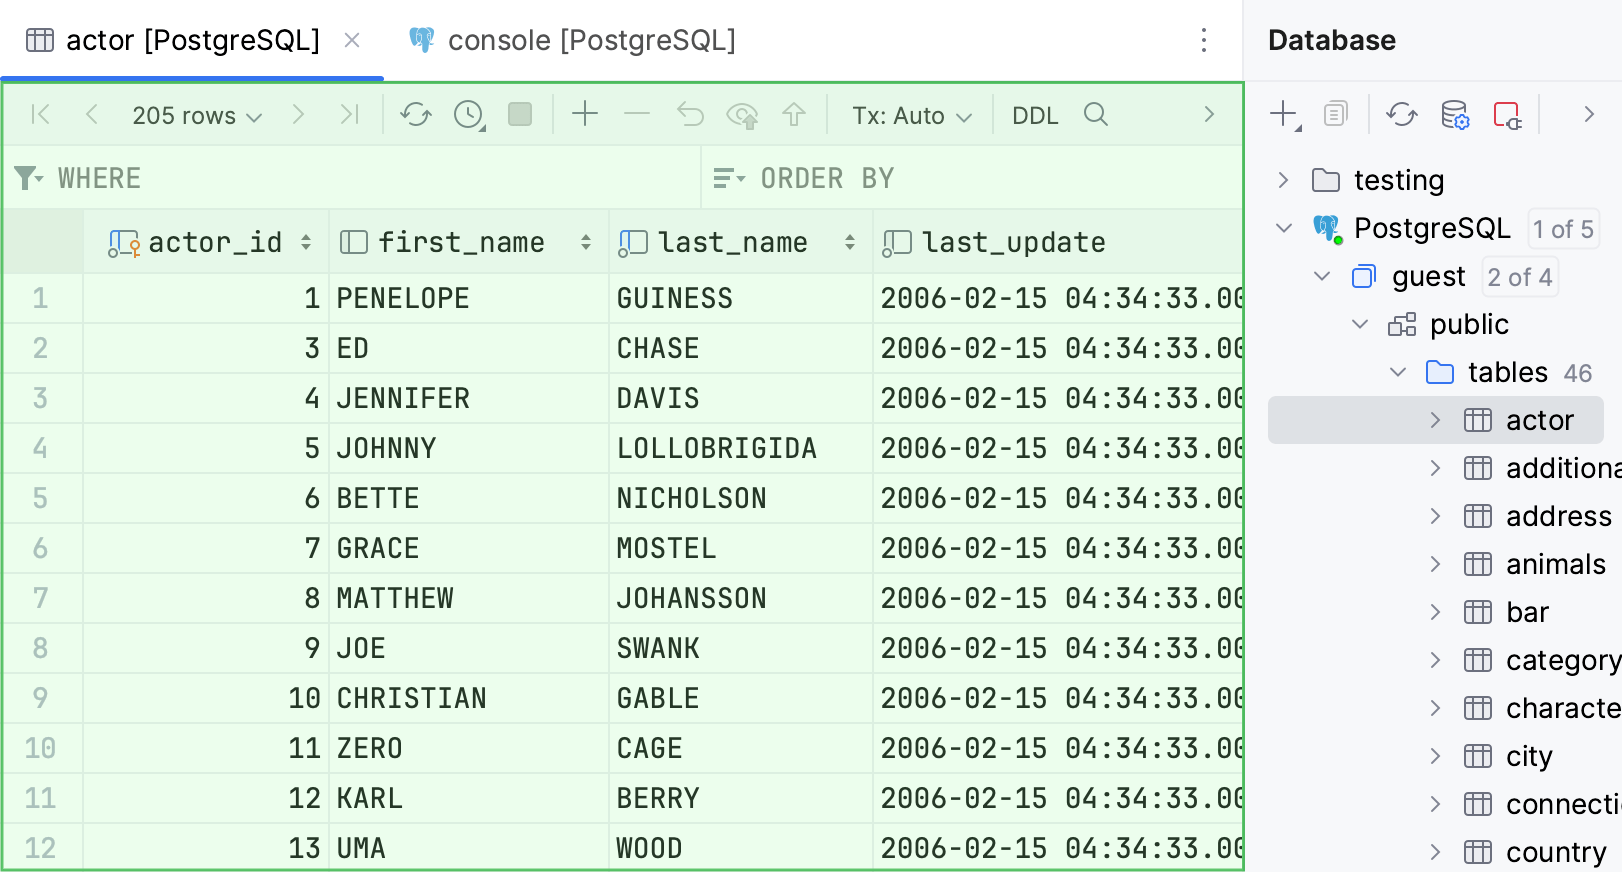Disconnect using the red plug icon
Image resolution: width=1622 pixels, height=872 pixels.
point(1509,114)
